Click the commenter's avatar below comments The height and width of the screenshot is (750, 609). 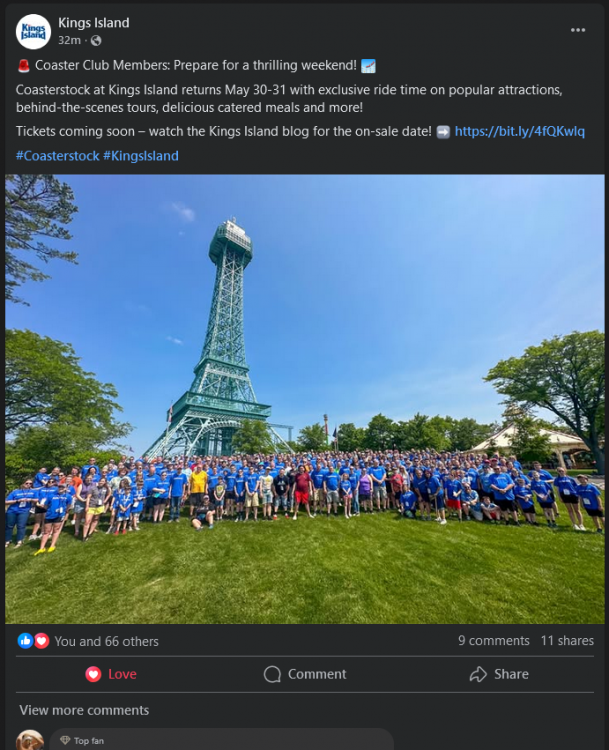coord(30,740)
